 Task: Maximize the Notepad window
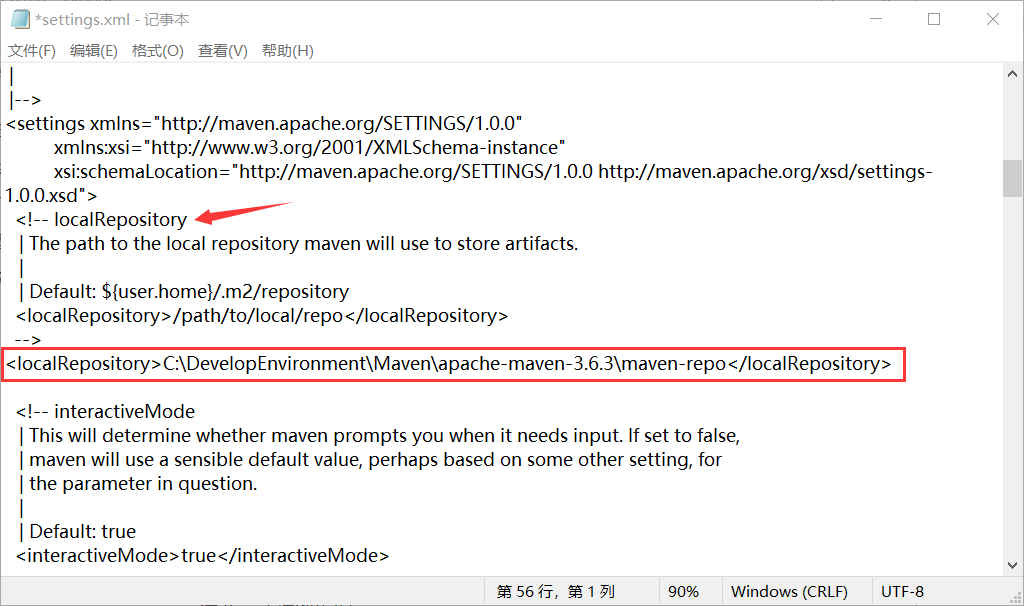coord(934,19)
